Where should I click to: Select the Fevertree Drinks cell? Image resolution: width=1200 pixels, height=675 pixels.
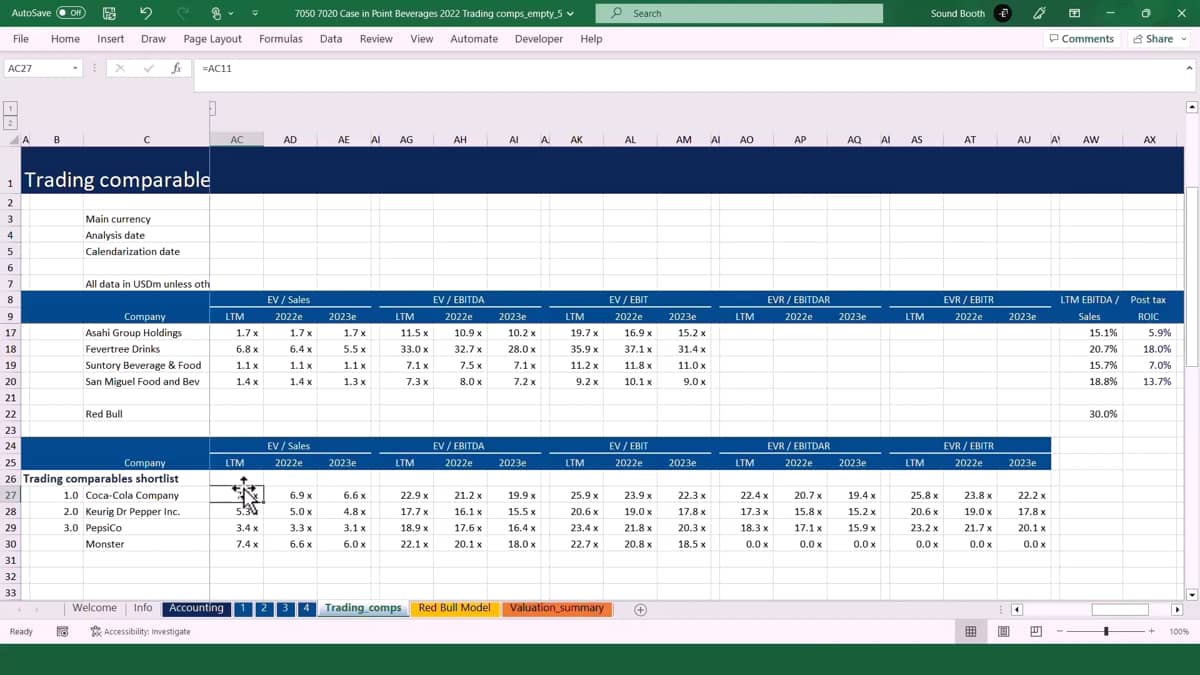145,349
